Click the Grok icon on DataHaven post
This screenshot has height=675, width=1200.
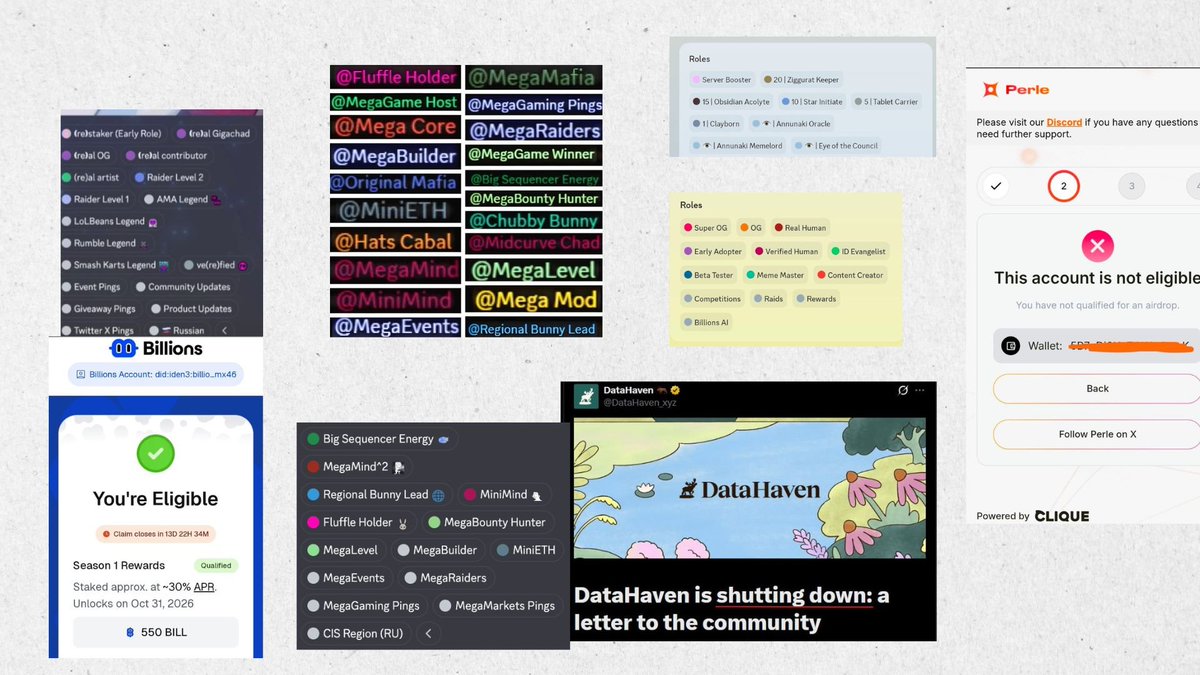click(x=903, y=390)
